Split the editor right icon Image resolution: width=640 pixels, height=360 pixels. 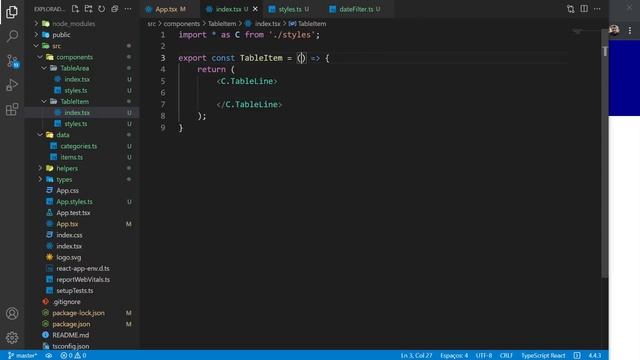(584, 9)
